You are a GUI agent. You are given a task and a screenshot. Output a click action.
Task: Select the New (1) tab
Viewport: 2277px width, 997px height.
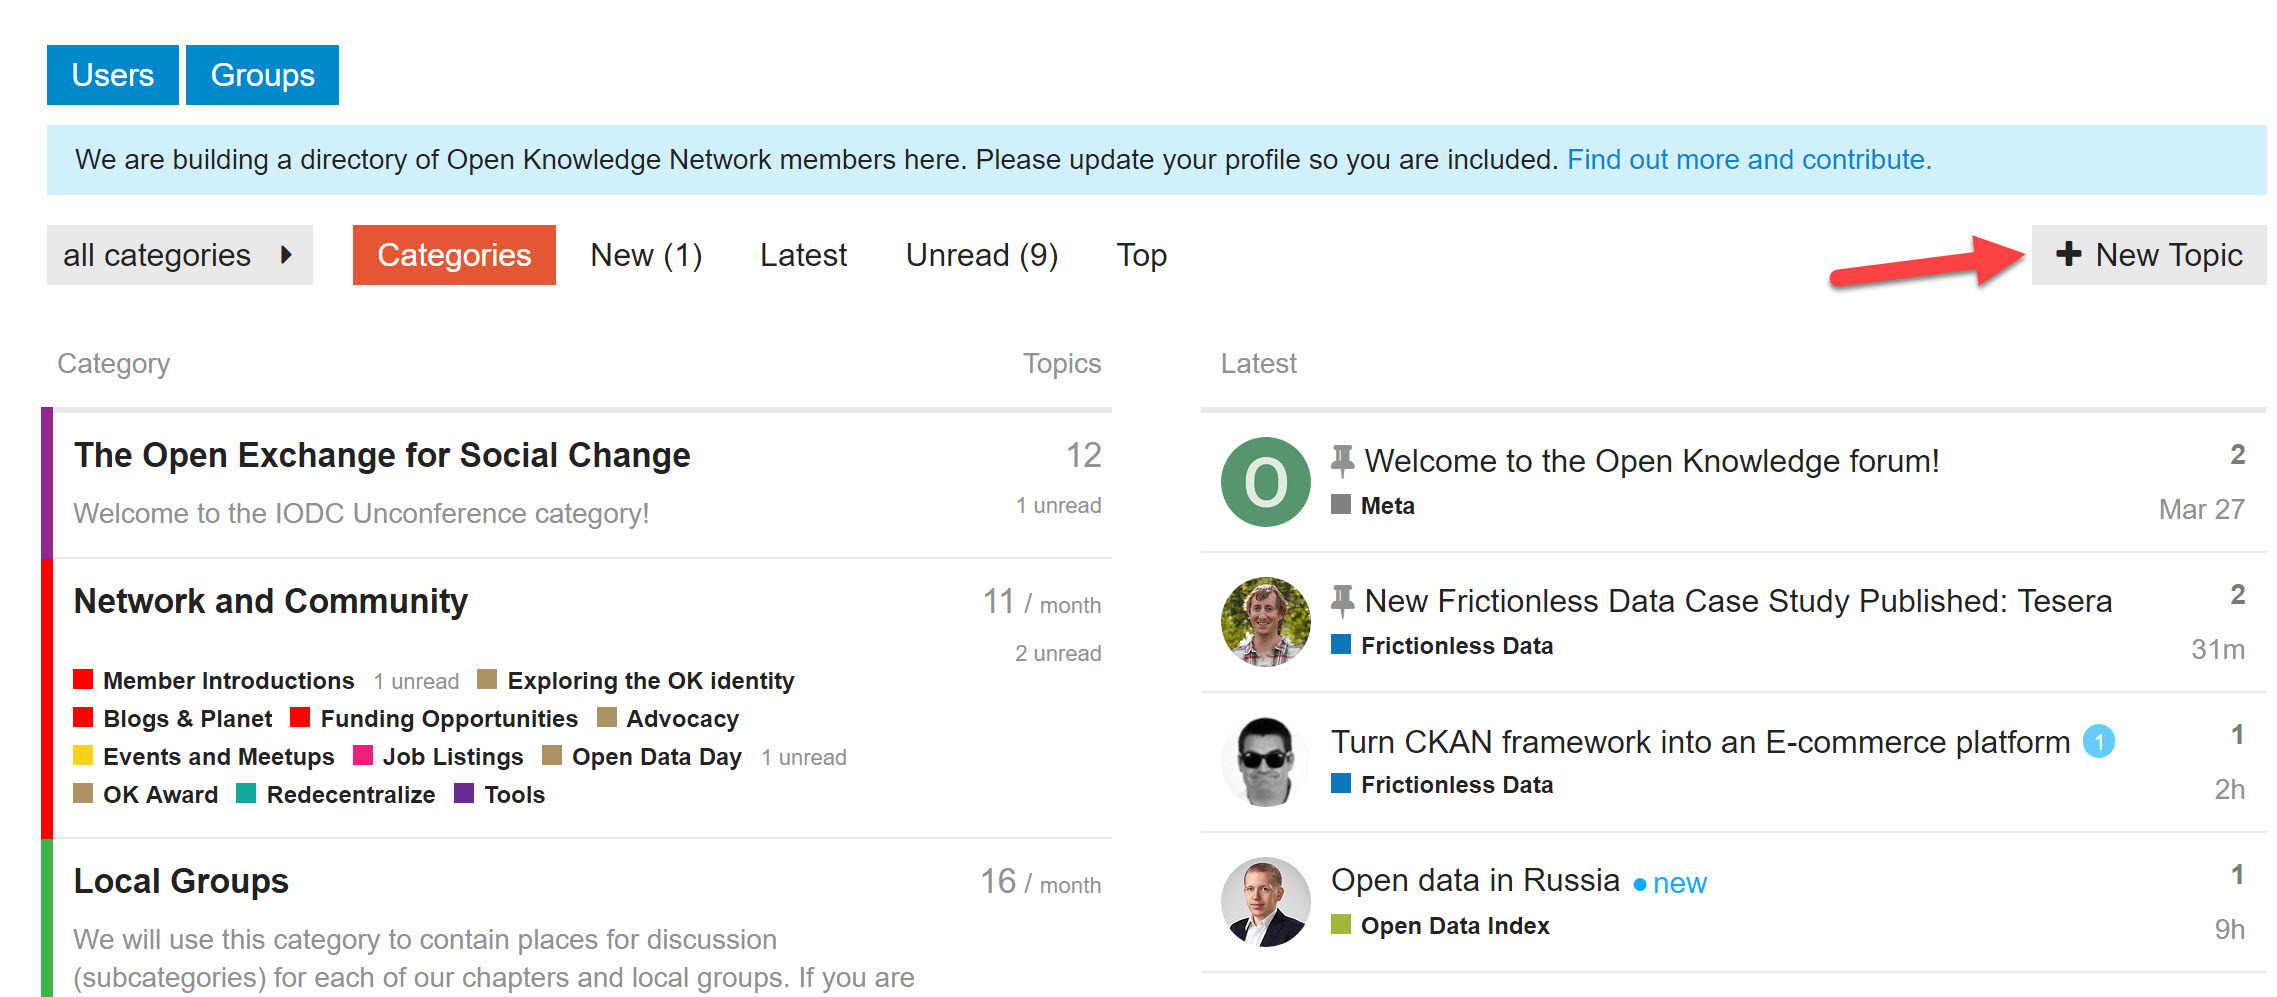coord(646,255)
